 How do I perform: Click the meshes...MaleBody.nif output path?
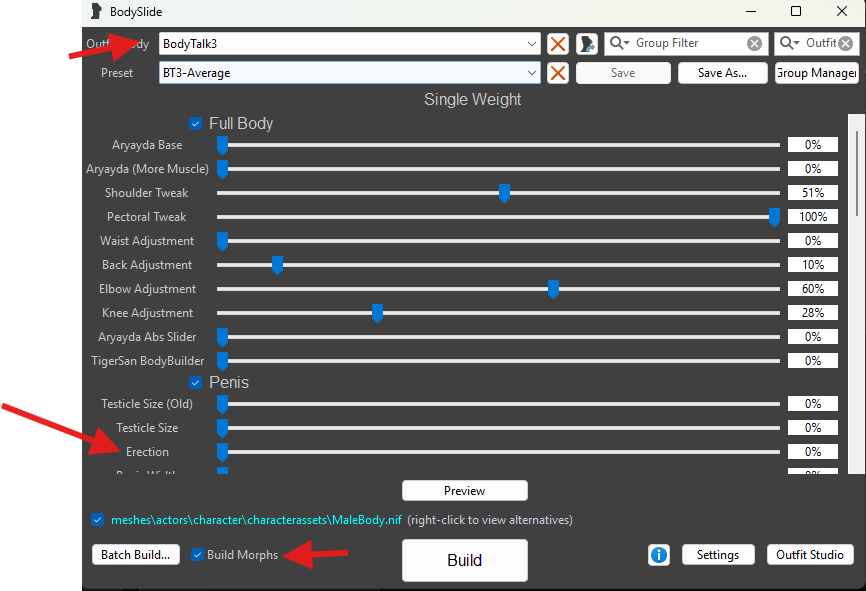click(256, 520)
